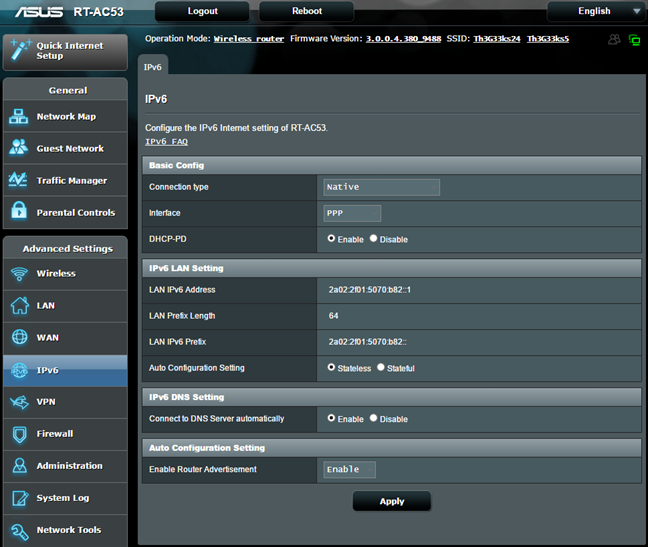Click the Basic Config section header

(392, 165)
